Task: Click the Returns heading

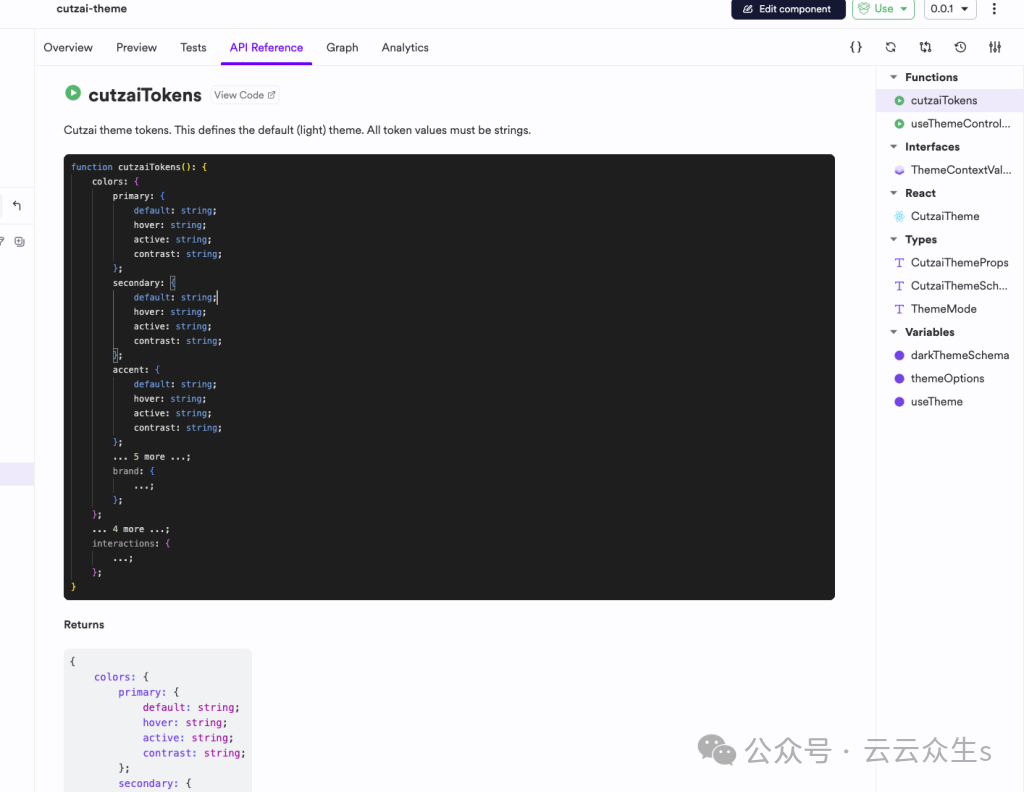Action: tap(84, 625)
